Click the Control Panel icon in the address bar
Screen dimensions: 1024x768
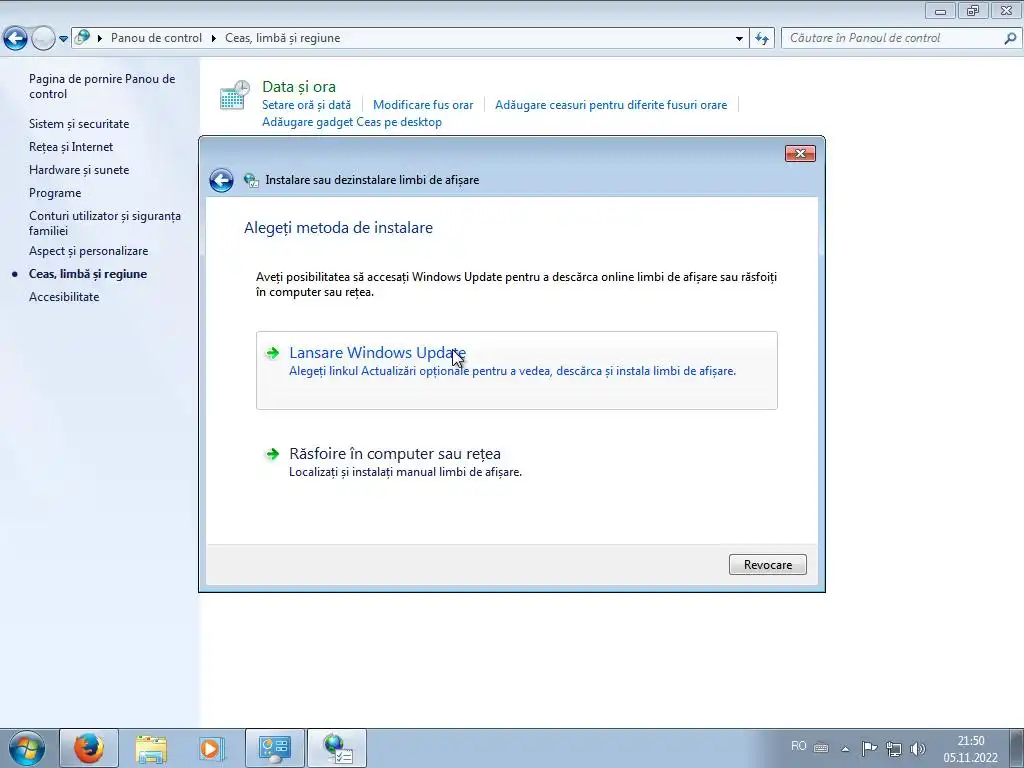[82, 38]
